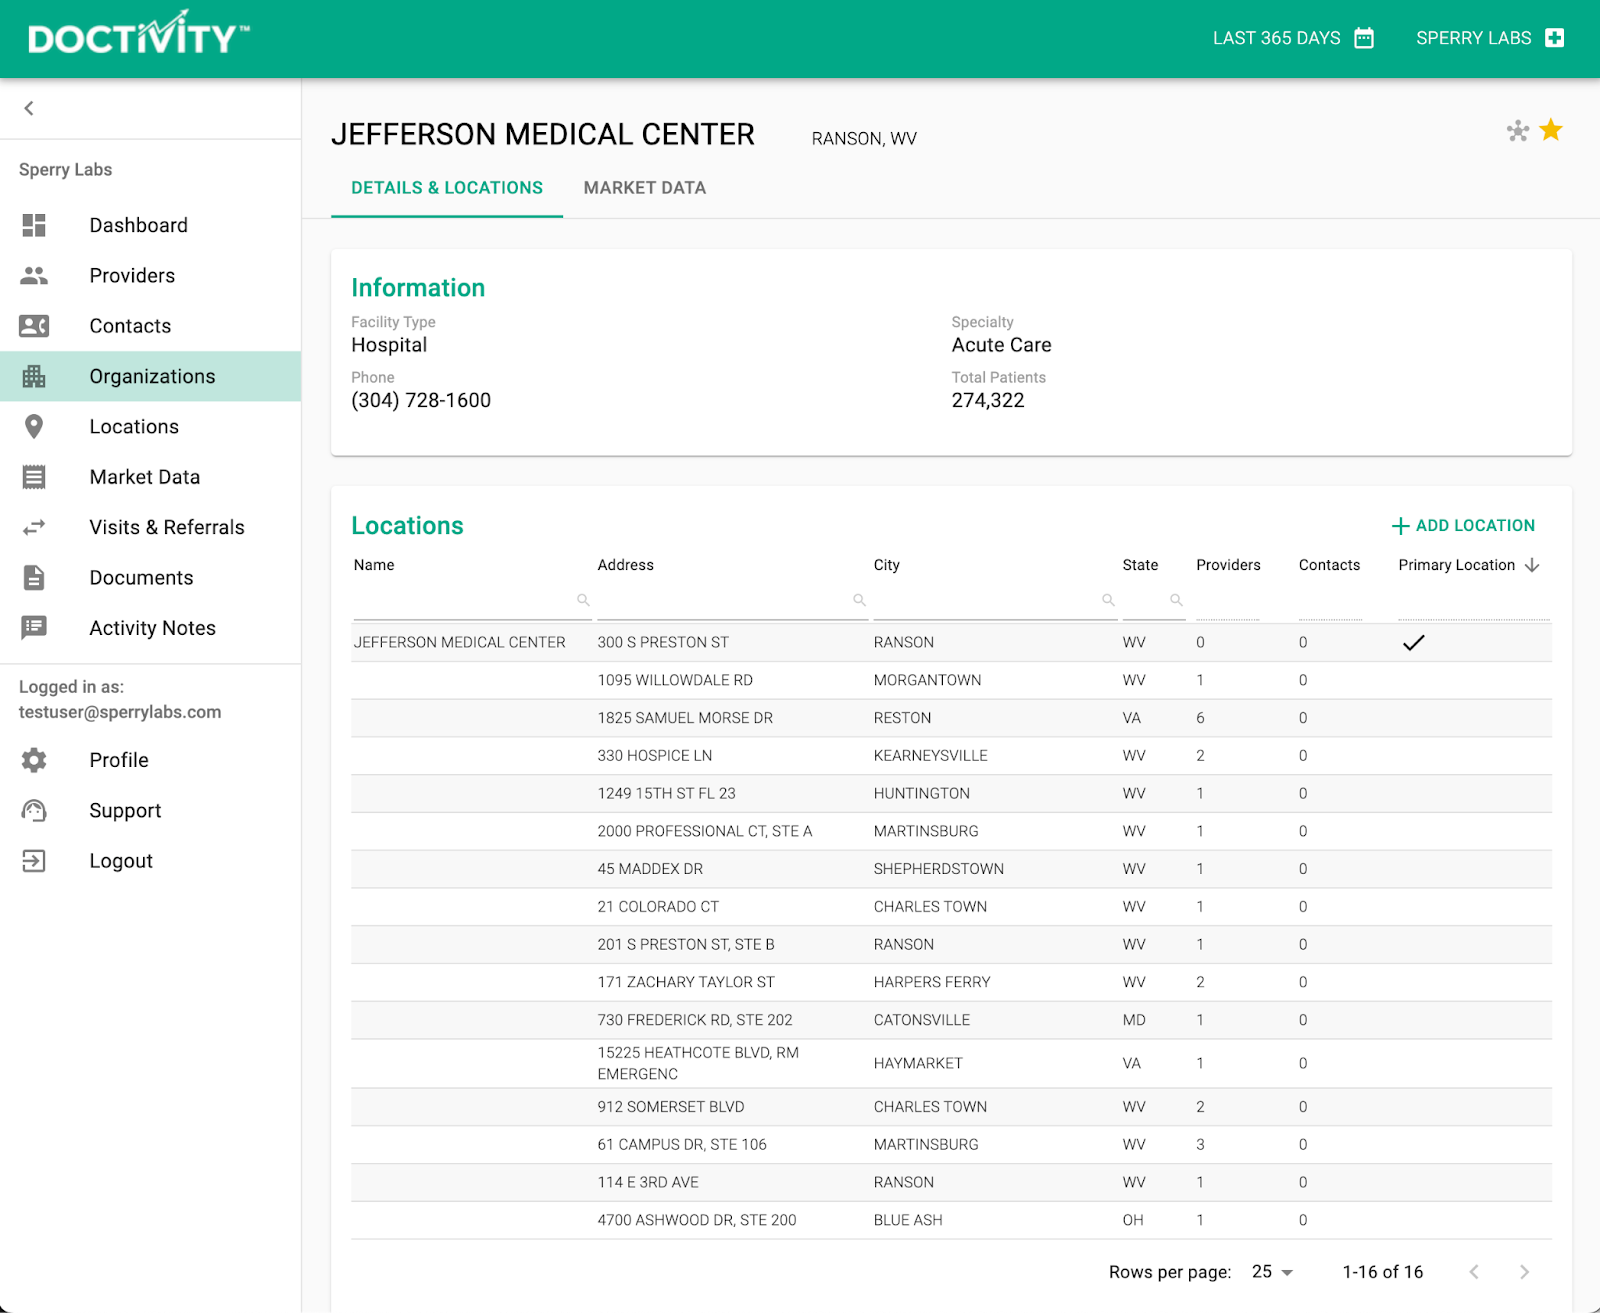Click Shepherdstown city cell

(x=938, y=869)
